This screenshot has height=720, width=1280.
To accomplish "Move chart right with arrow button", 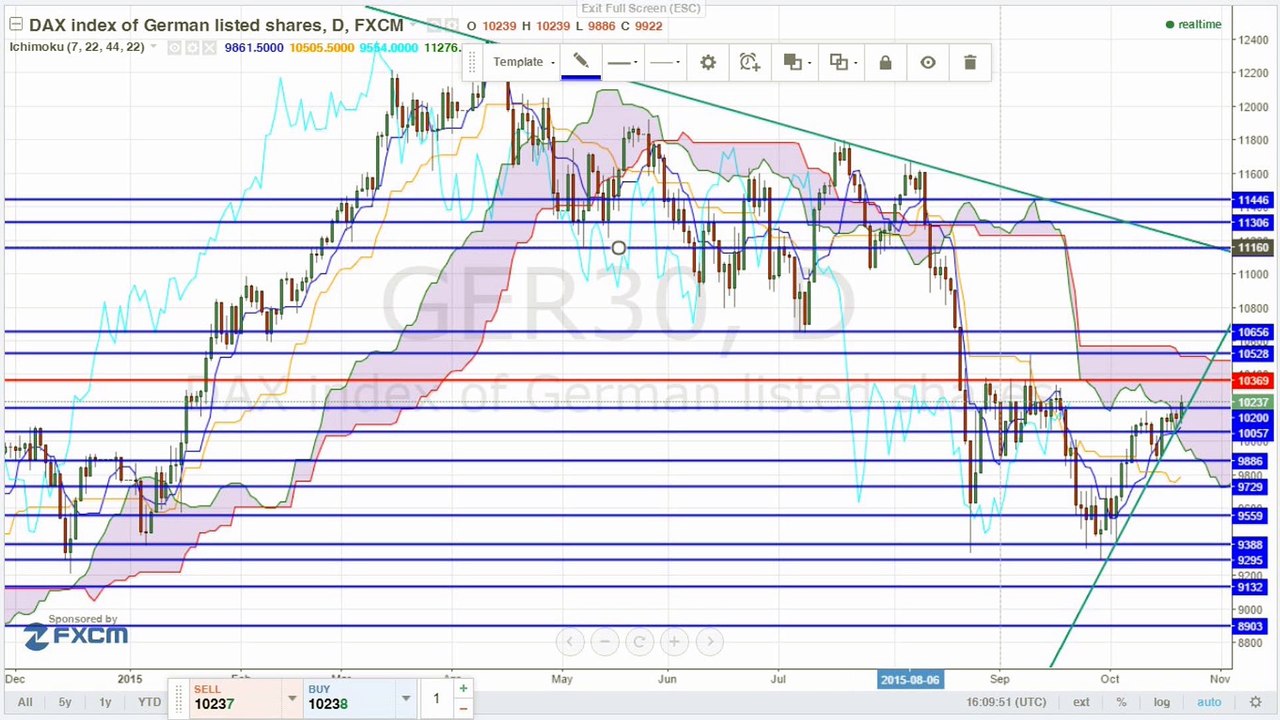I will [x=709, y=642].
